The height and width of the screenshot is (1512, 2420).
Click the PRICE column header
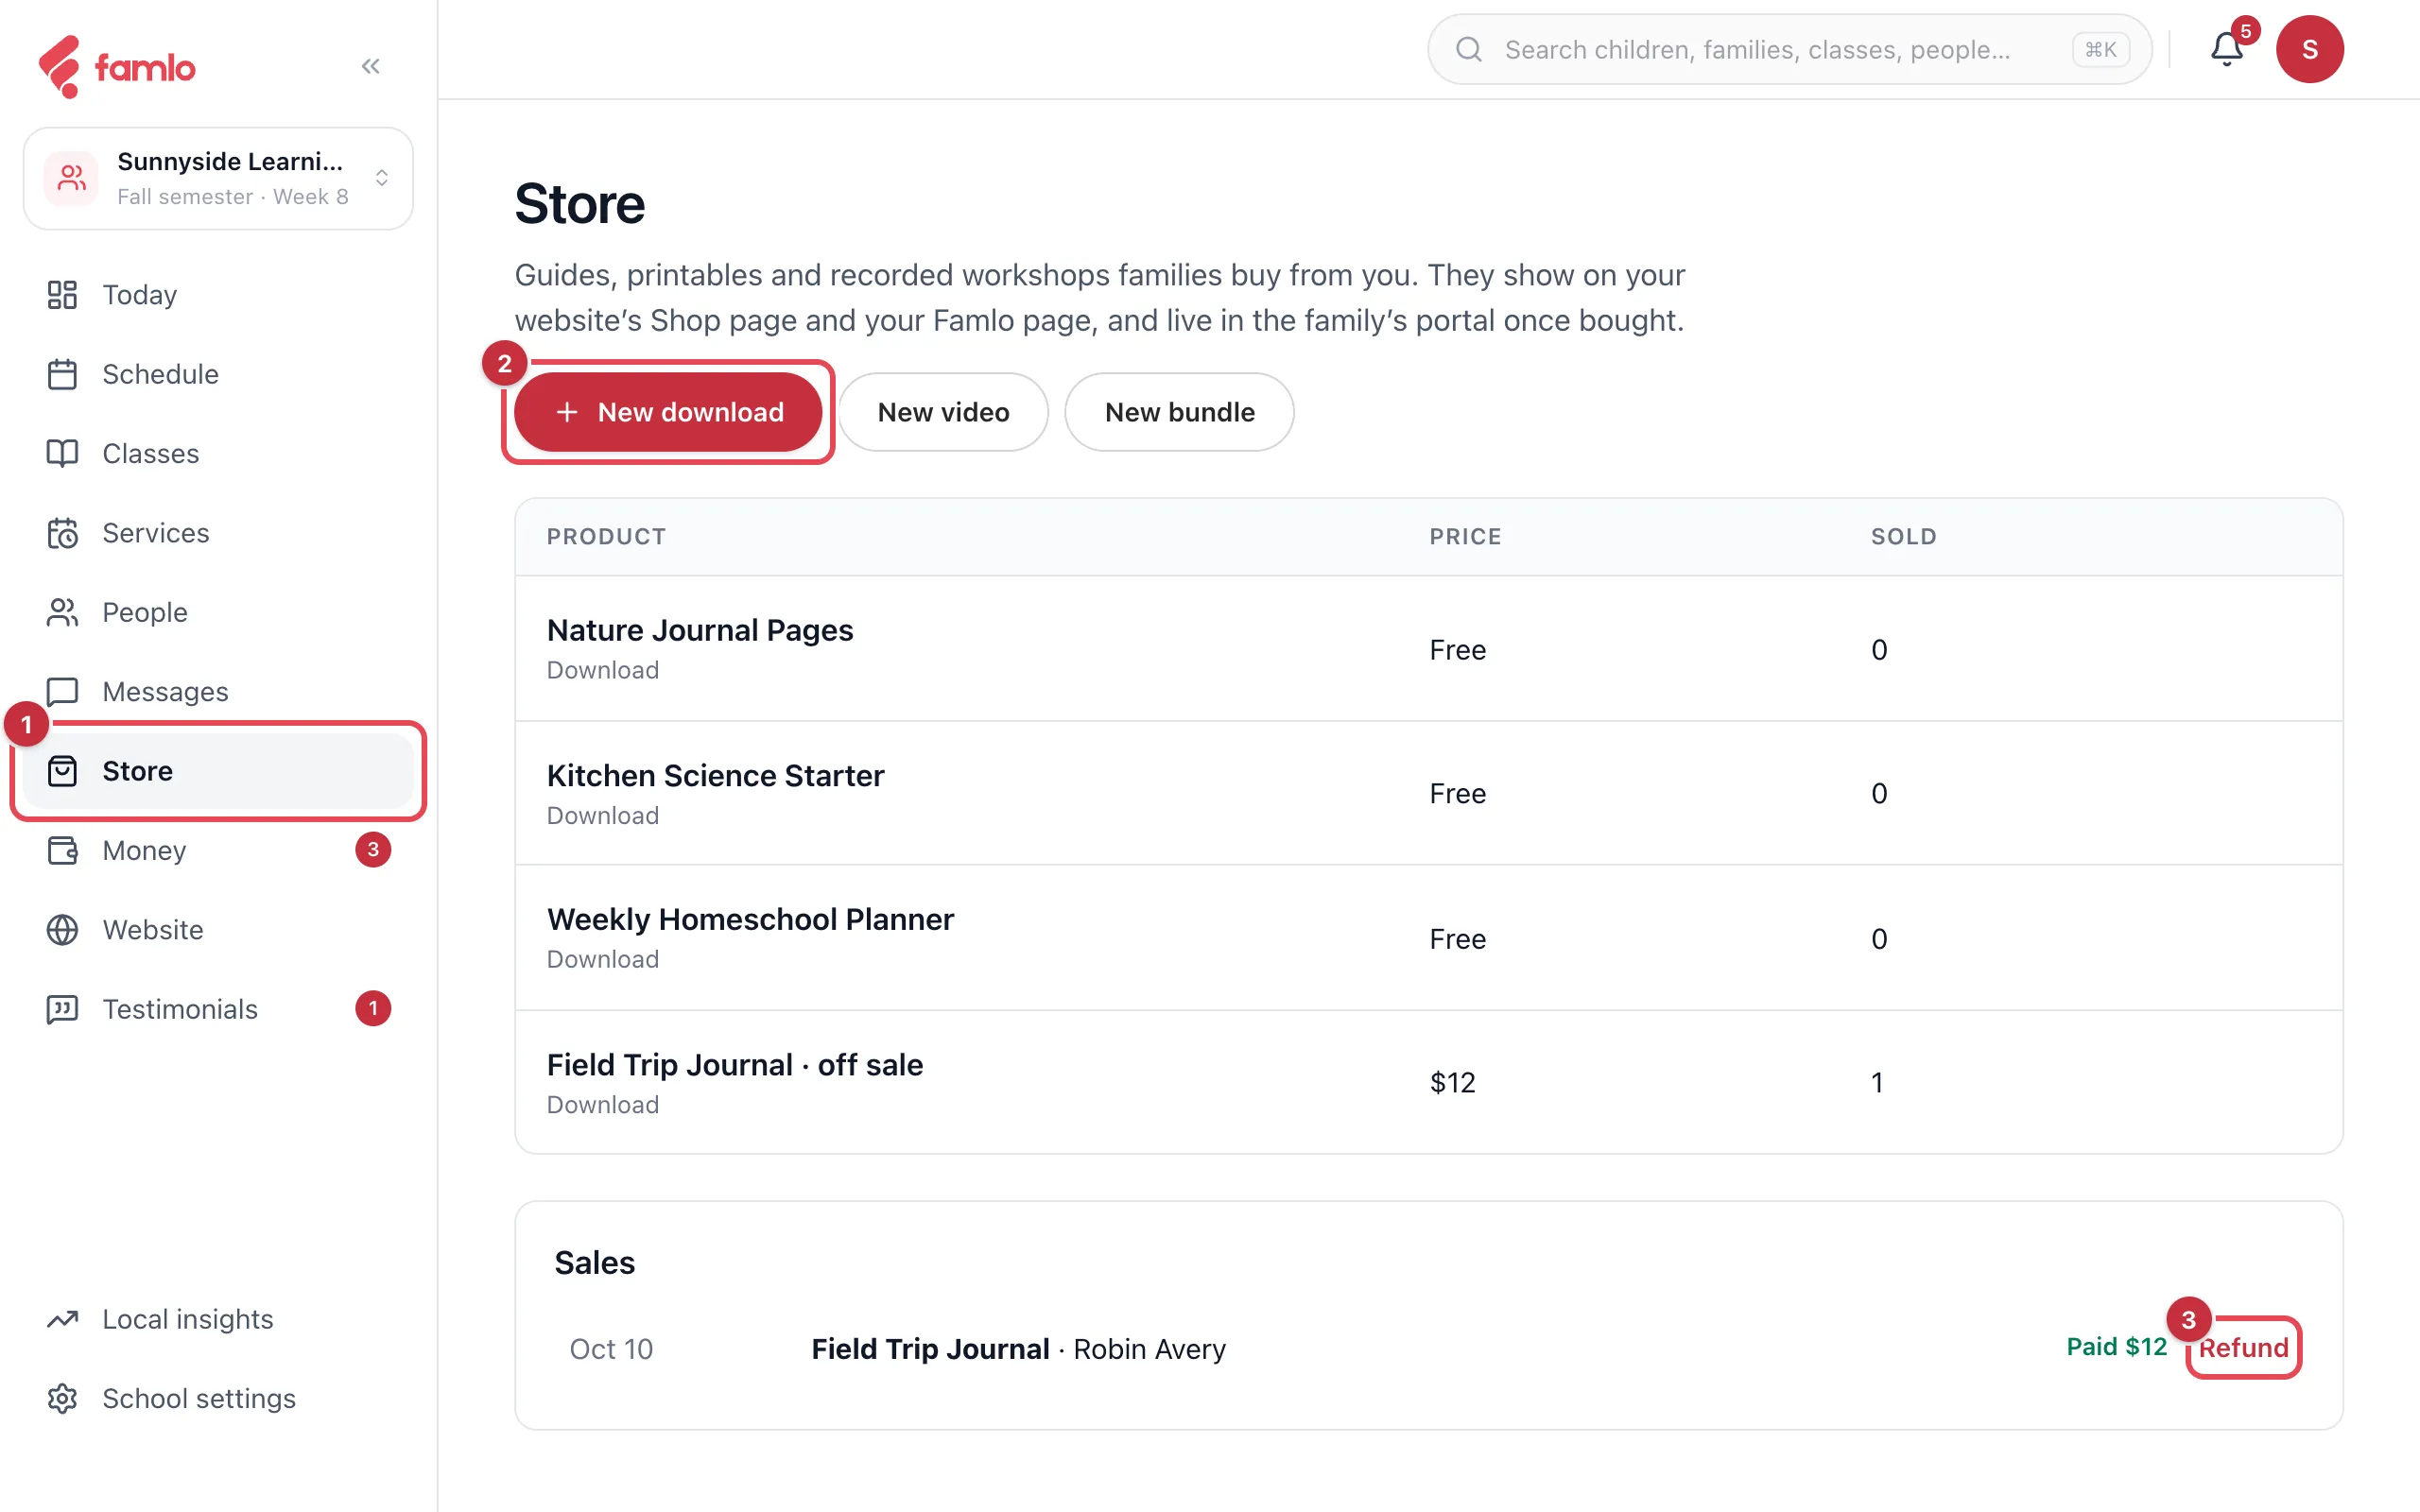coord(1465,537)
